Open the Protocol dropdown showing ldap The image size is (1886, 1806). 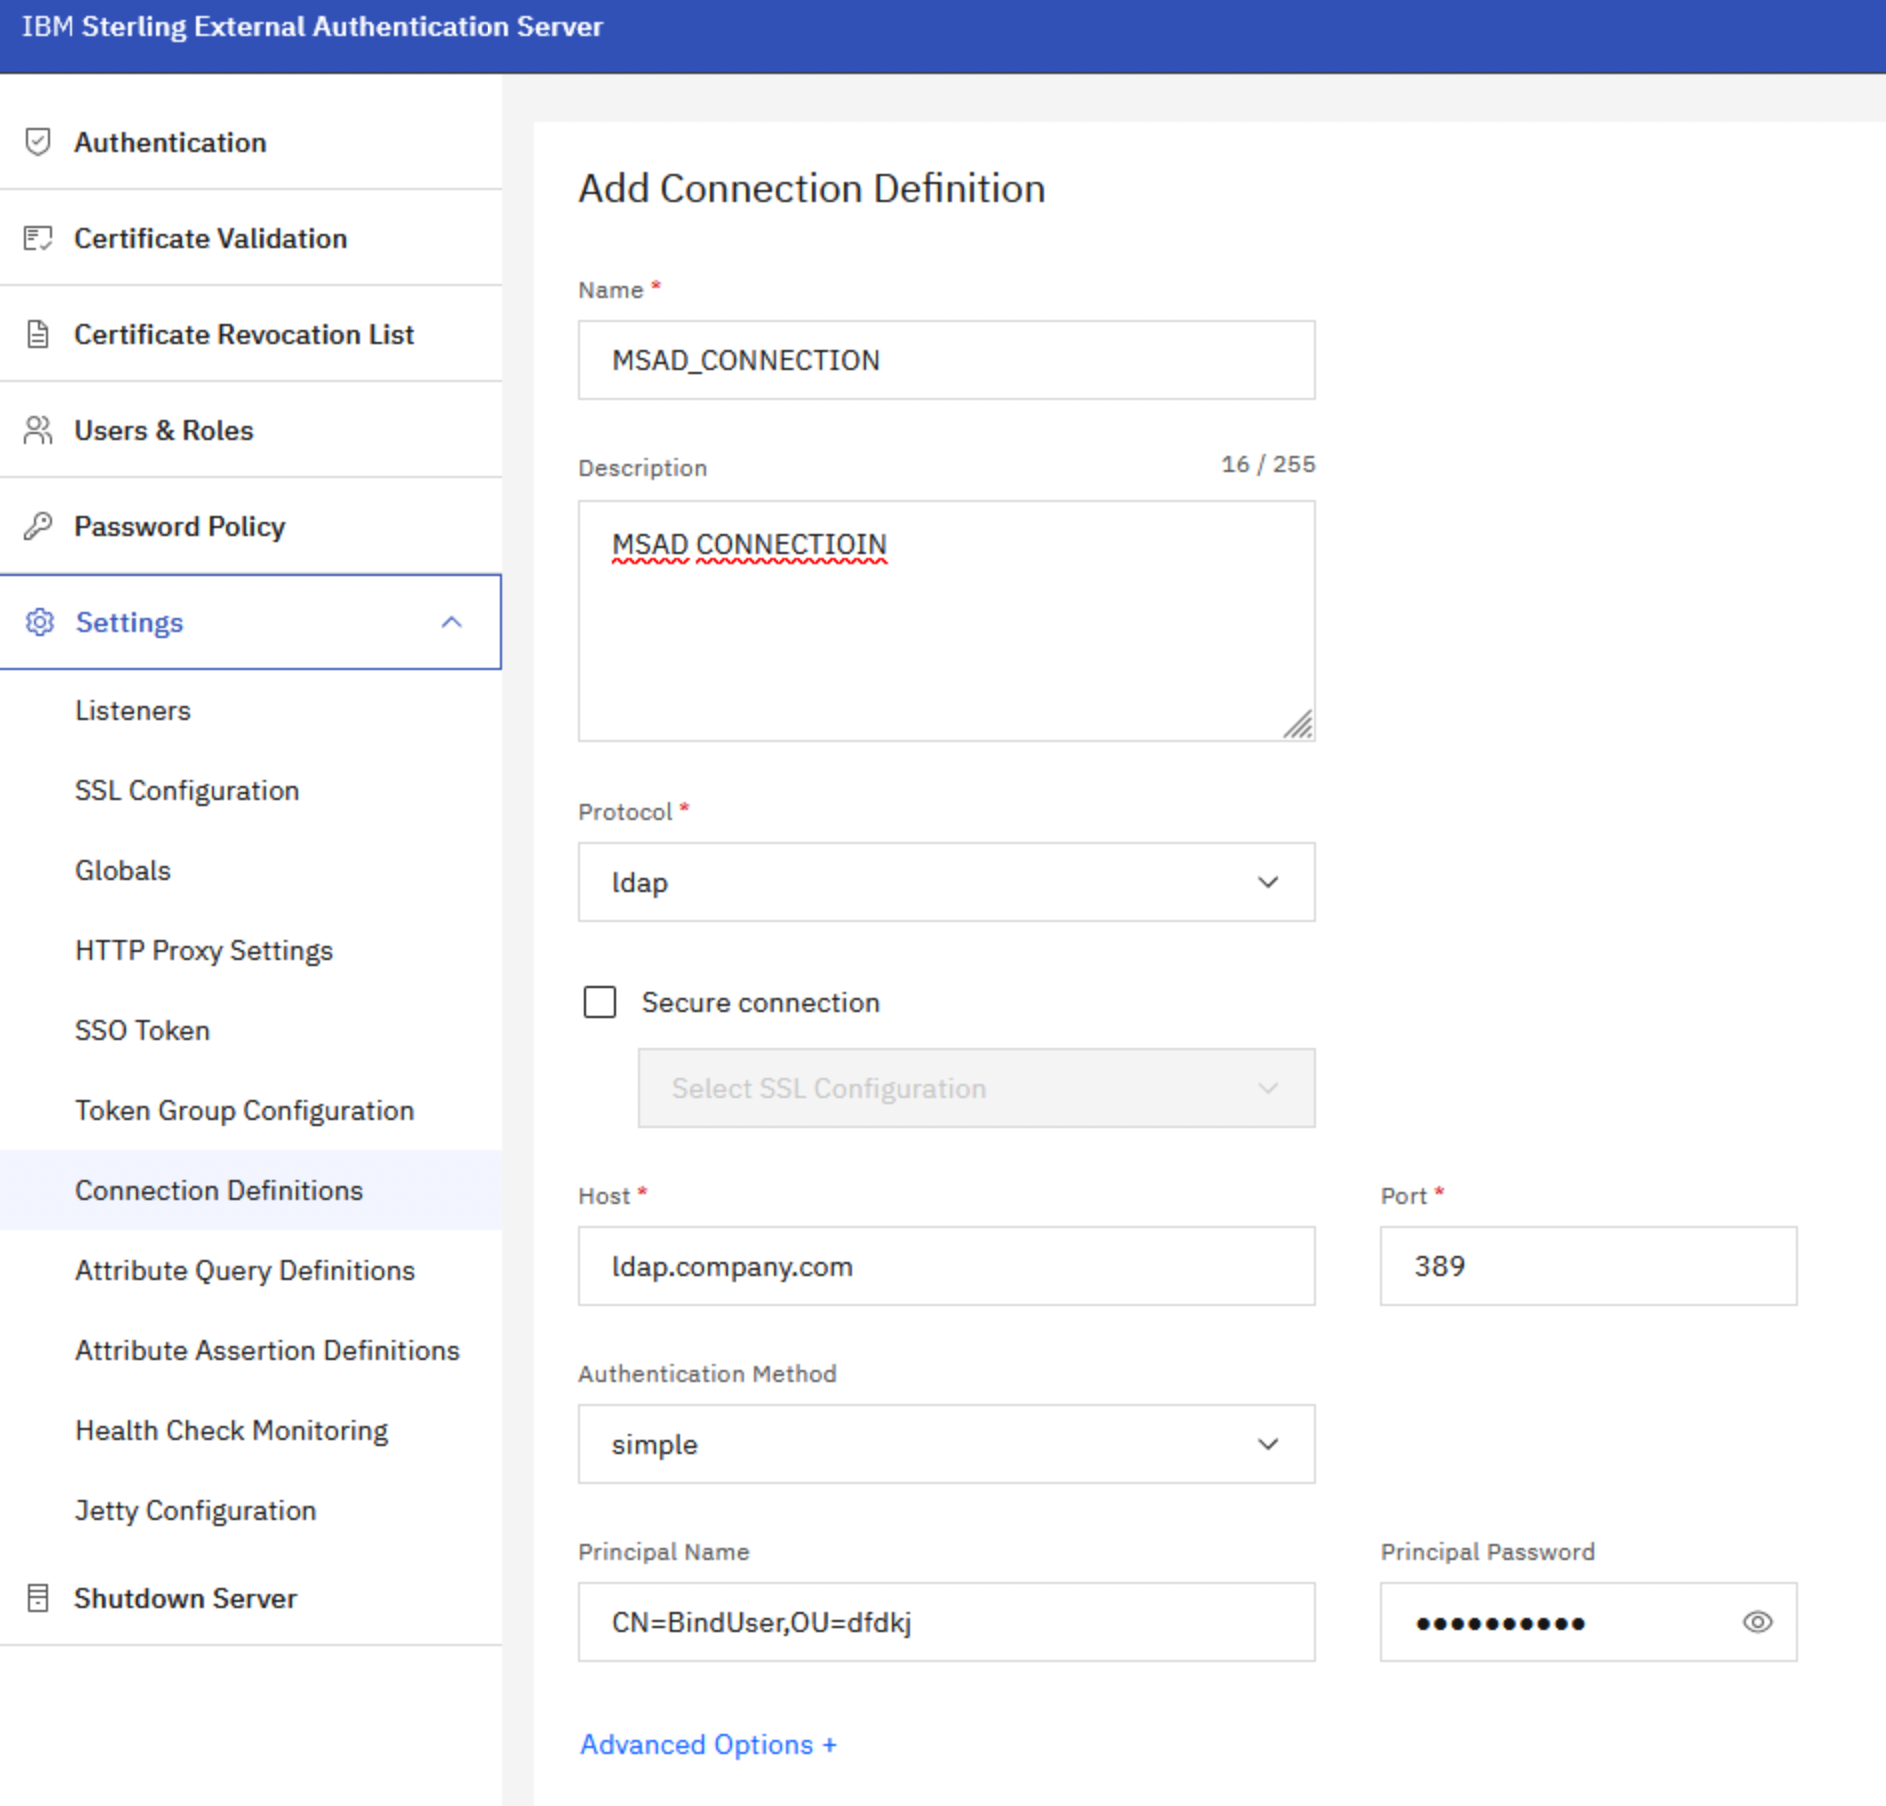(946, 882)
